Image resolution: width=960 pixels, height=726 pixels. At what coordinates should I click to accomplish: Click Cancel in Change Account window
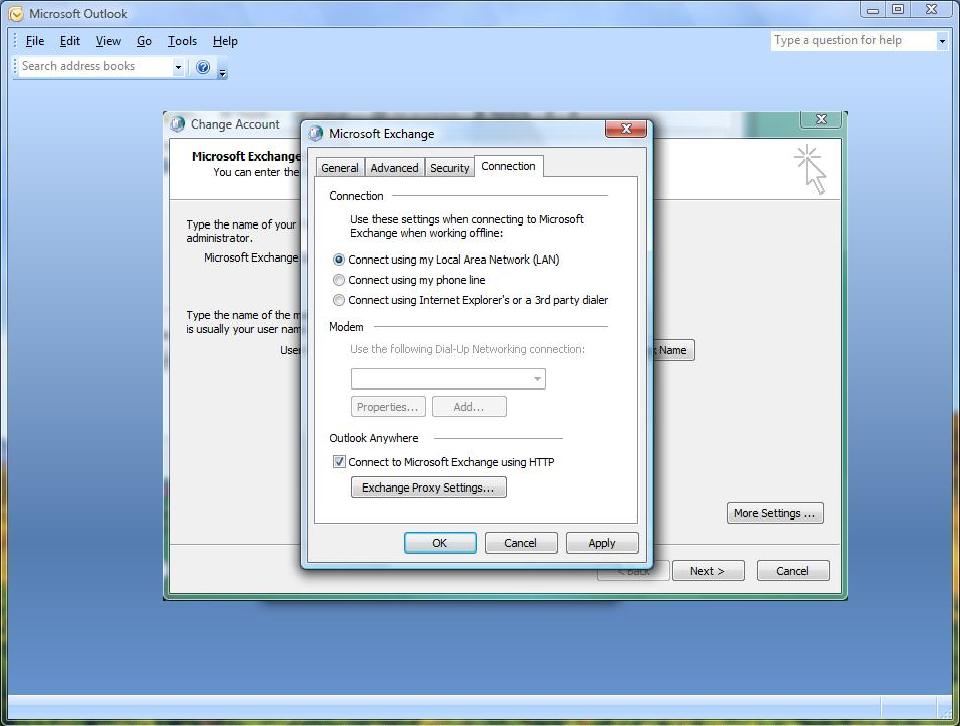click(793, 571)
